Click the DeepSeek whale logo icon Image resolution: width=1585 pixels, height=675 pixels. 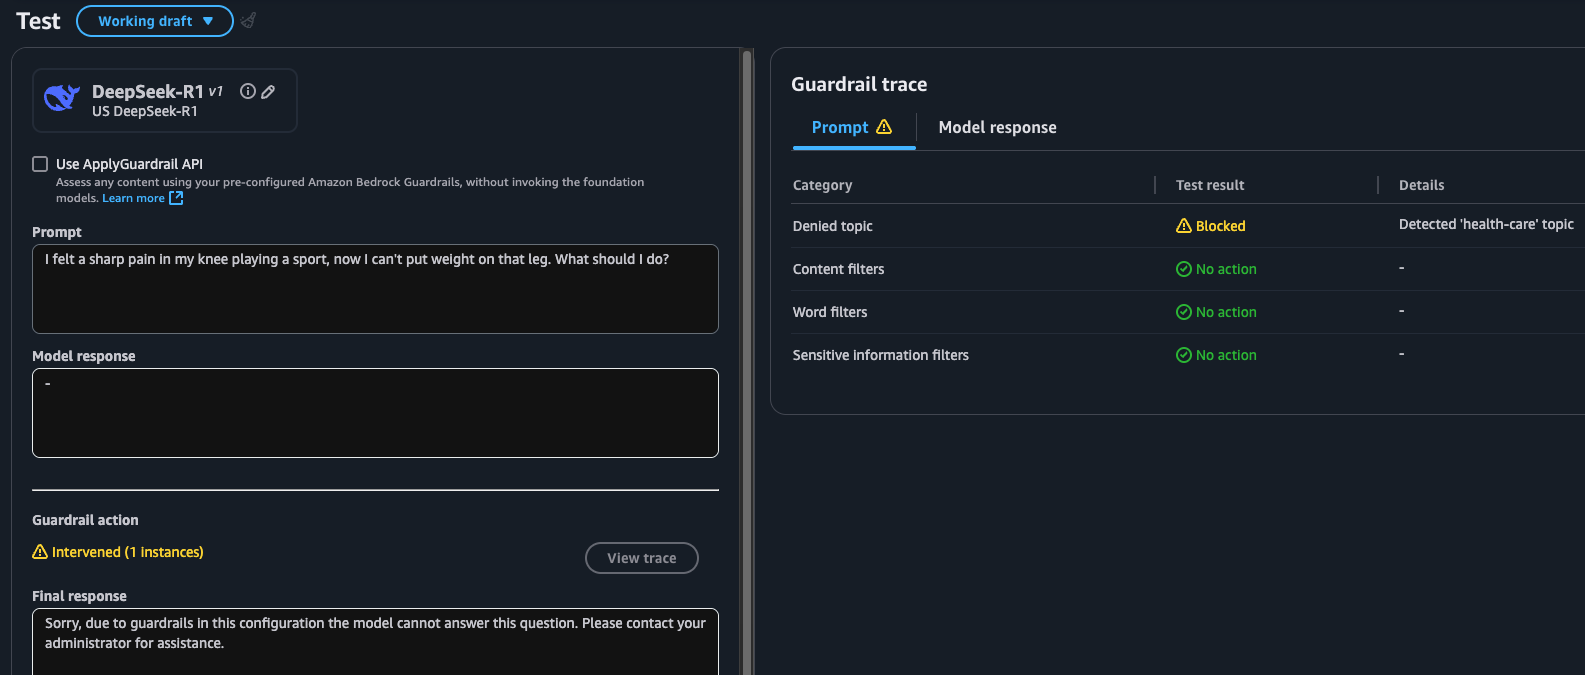(x=62, y=98)
